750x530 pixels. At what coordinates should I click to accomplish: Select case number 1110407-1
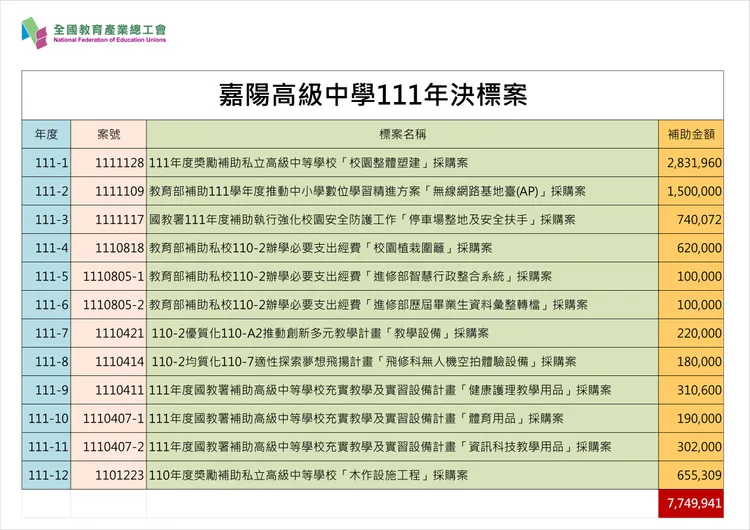click(109, 419)
